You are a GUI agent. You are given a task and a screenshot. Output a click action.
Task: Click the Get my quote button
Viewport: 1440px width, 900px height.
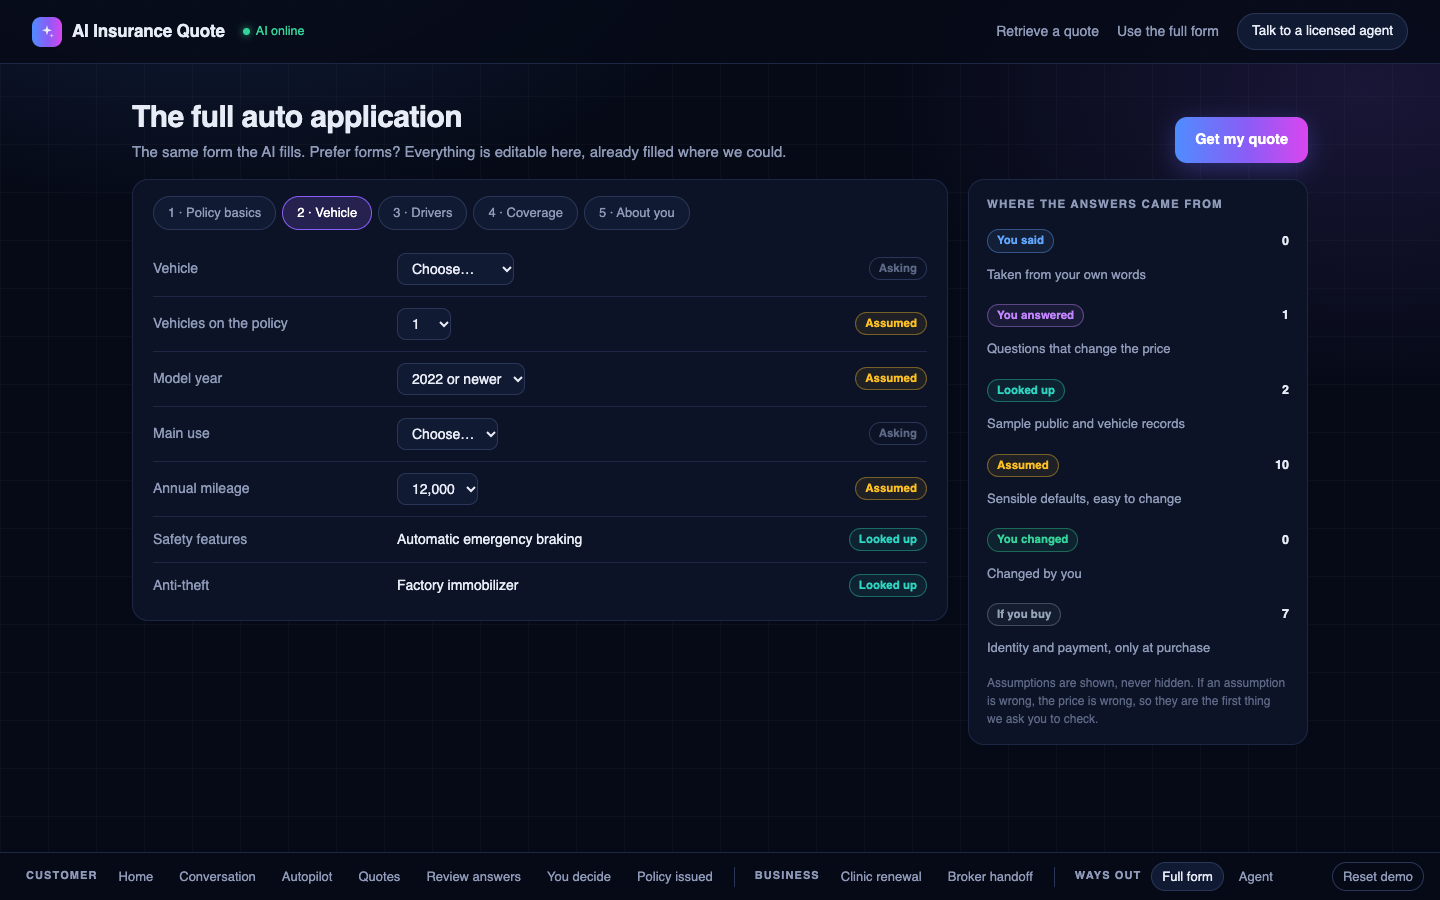coord(1241,140)
